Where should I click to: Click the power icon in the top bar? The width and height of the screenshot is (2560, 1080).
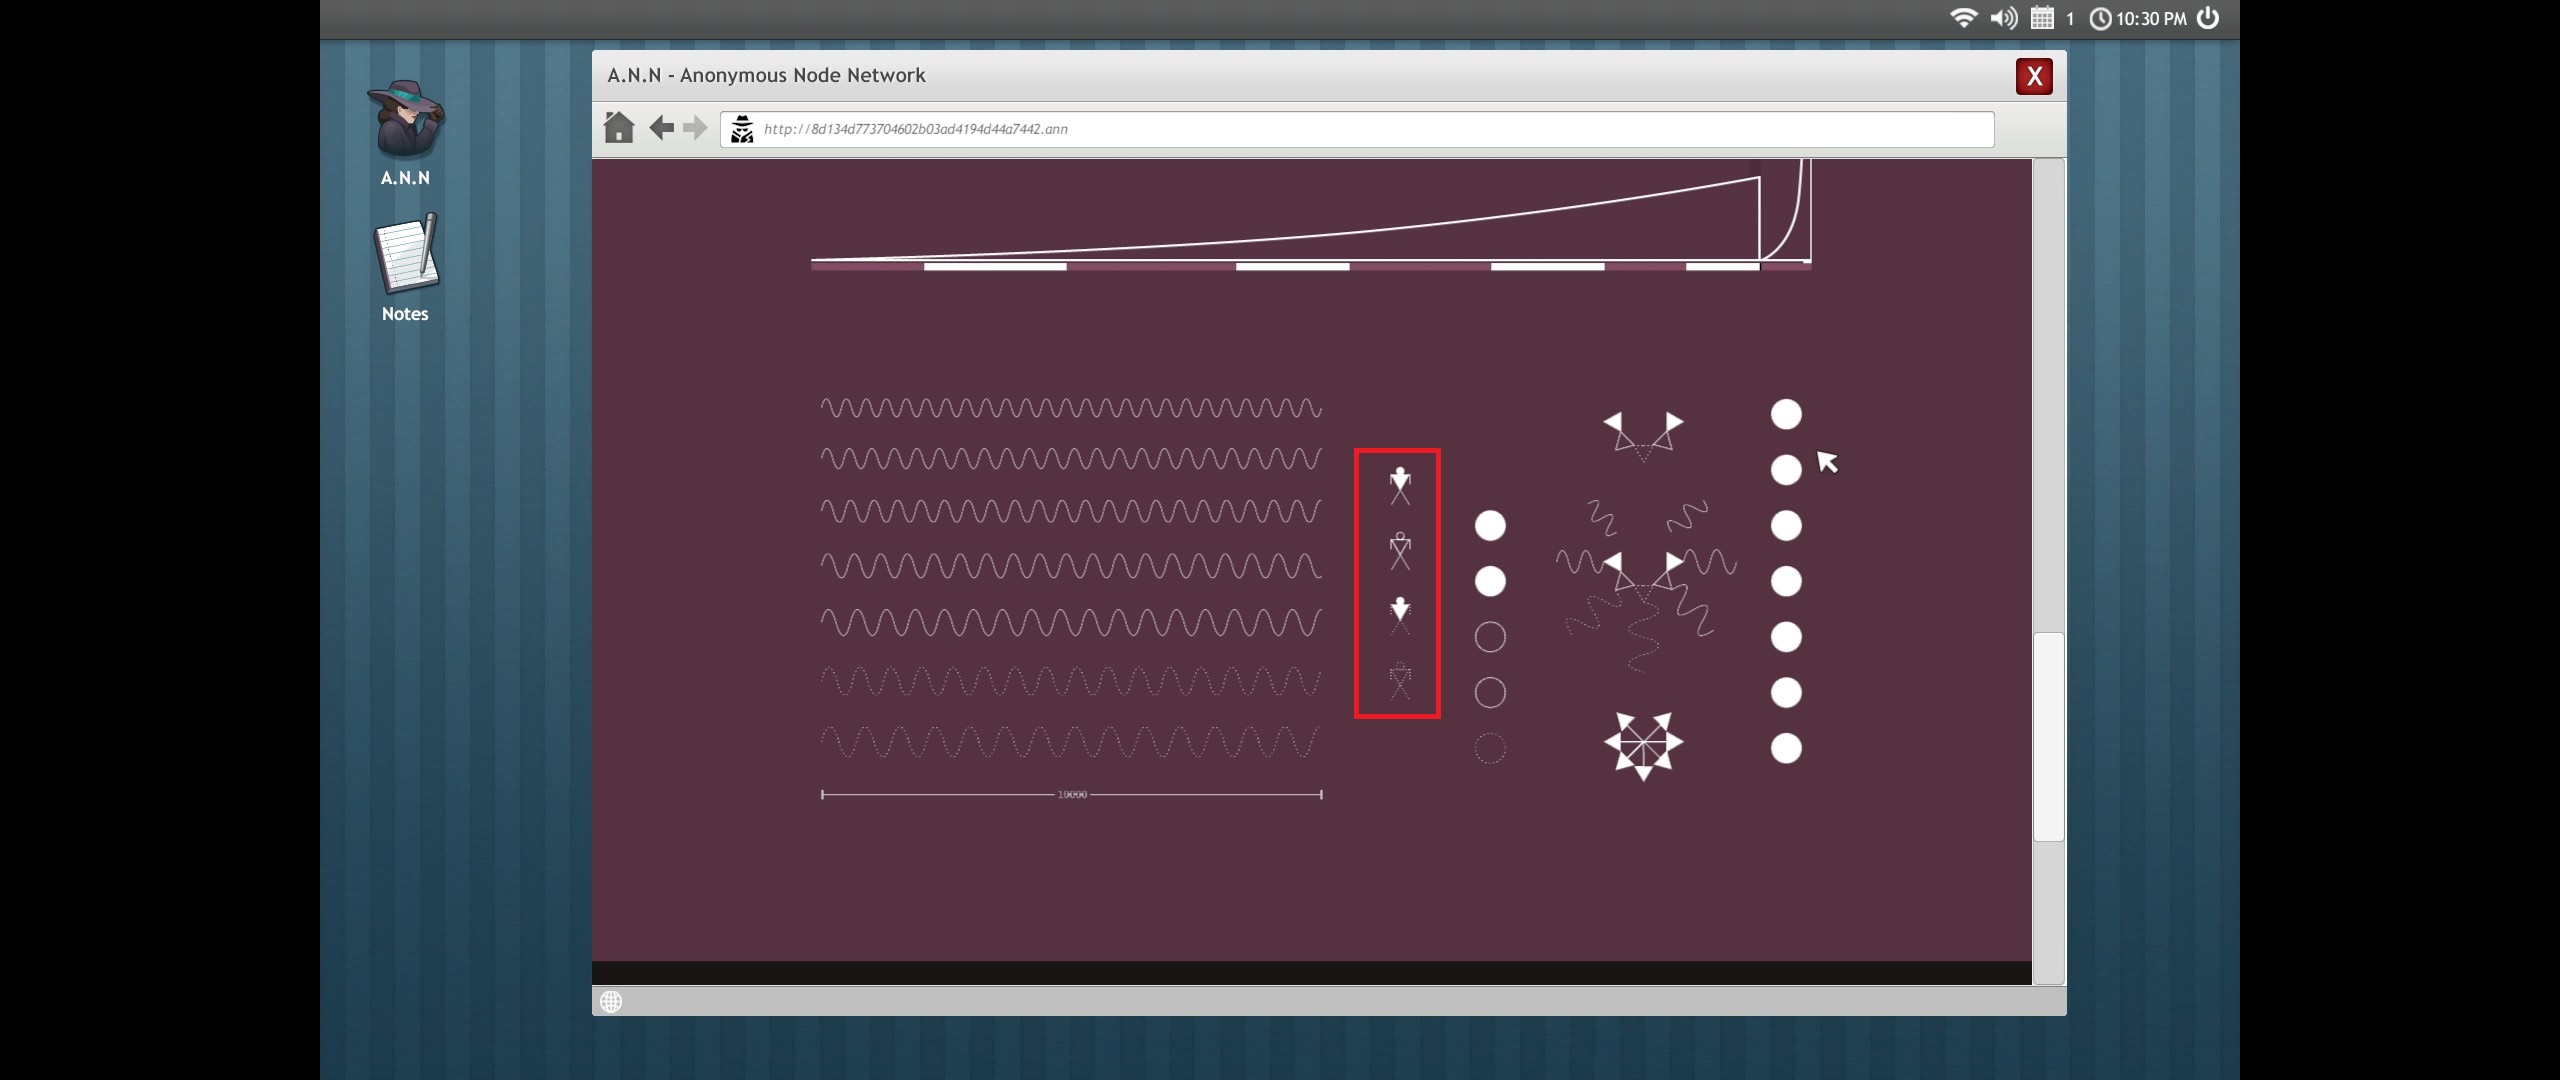(2208, 18)
